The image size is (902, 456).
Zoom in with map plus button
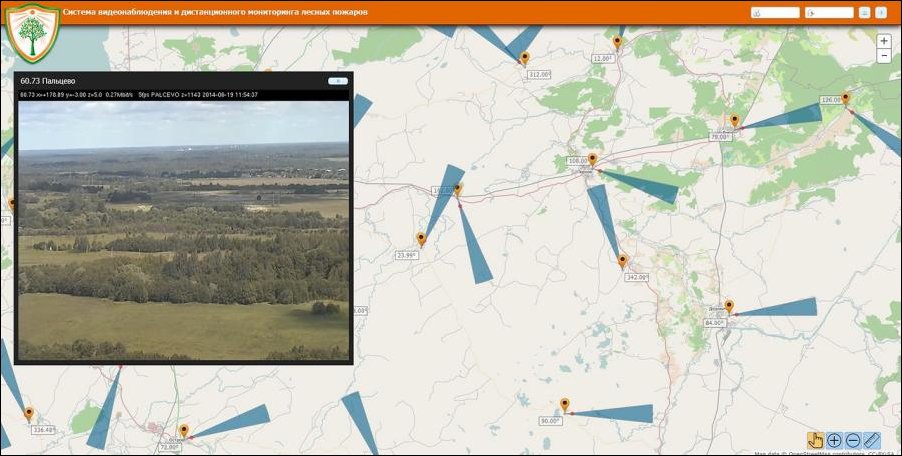[x=884, y=41]
